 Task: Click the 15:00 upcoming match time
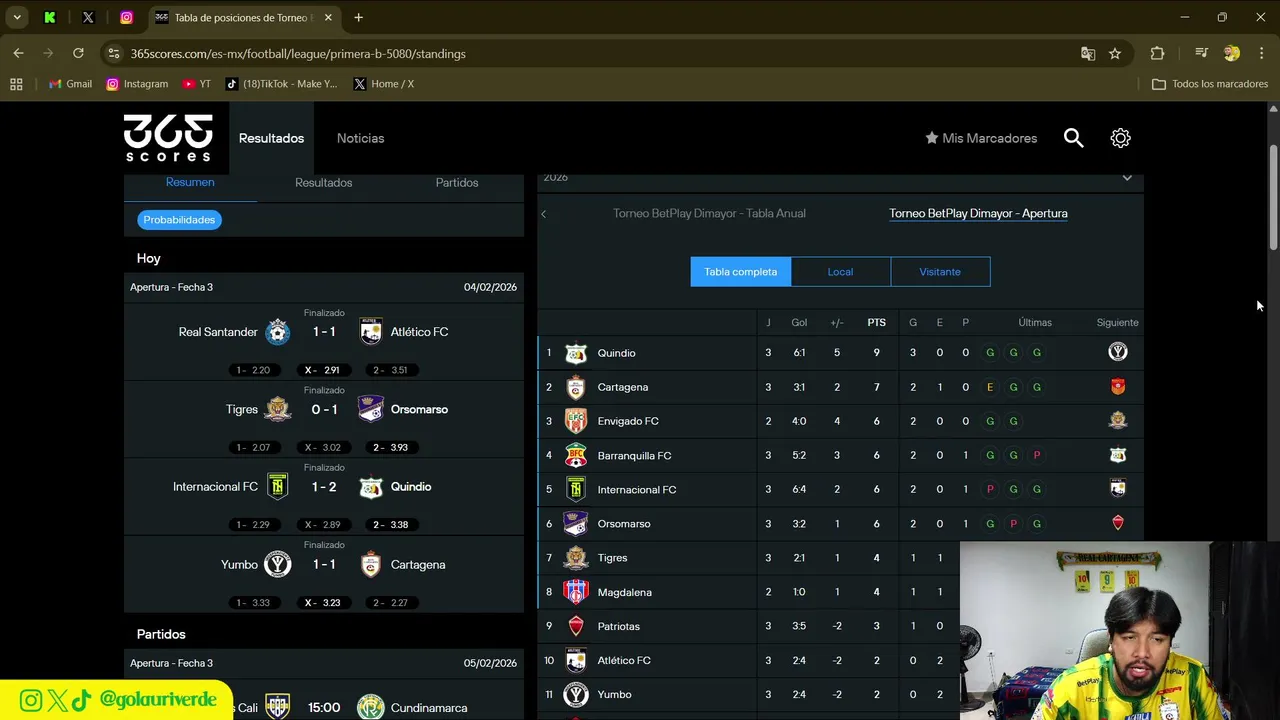click(324, 707)
